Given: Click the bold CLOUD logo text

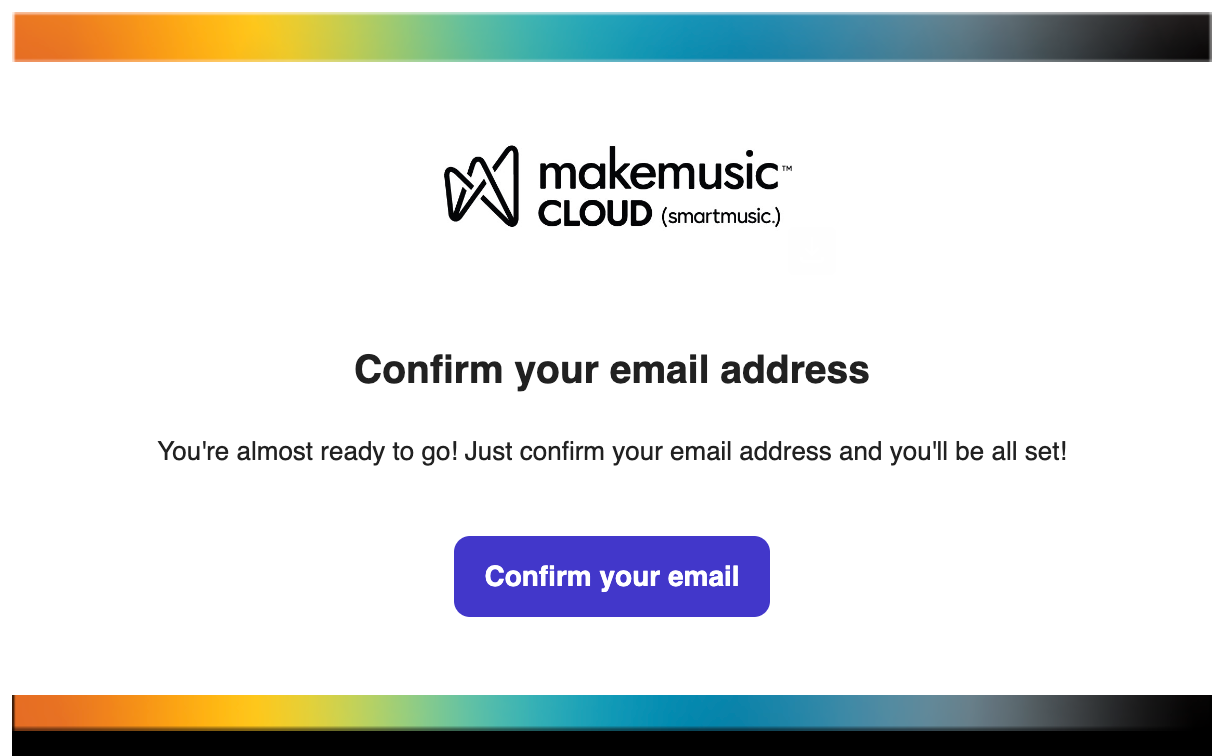Looking at the screenshot, I should [595, 214].
